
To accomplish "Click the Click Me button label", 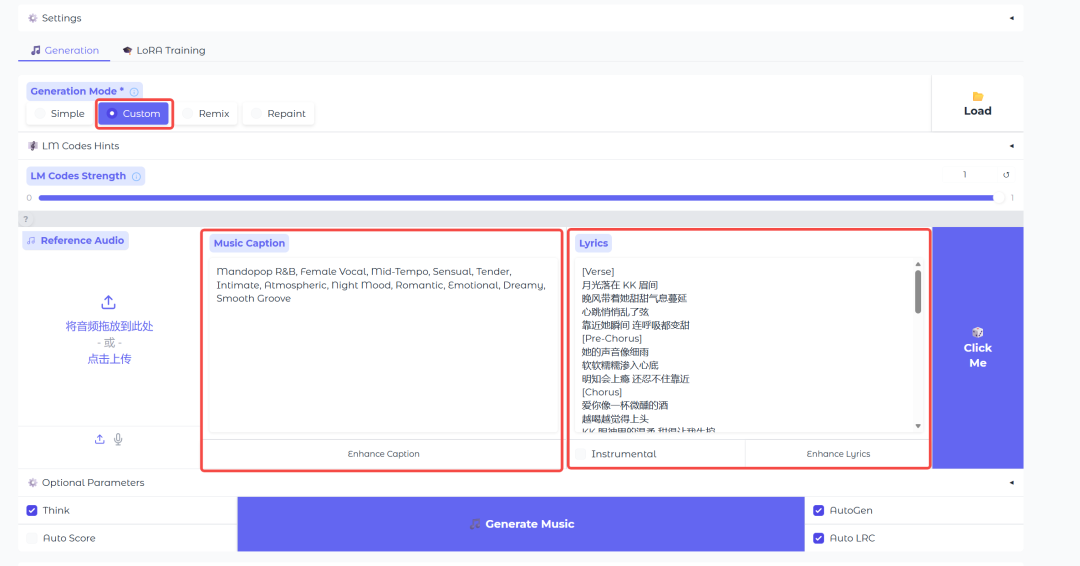I will [x=977, y=355].
